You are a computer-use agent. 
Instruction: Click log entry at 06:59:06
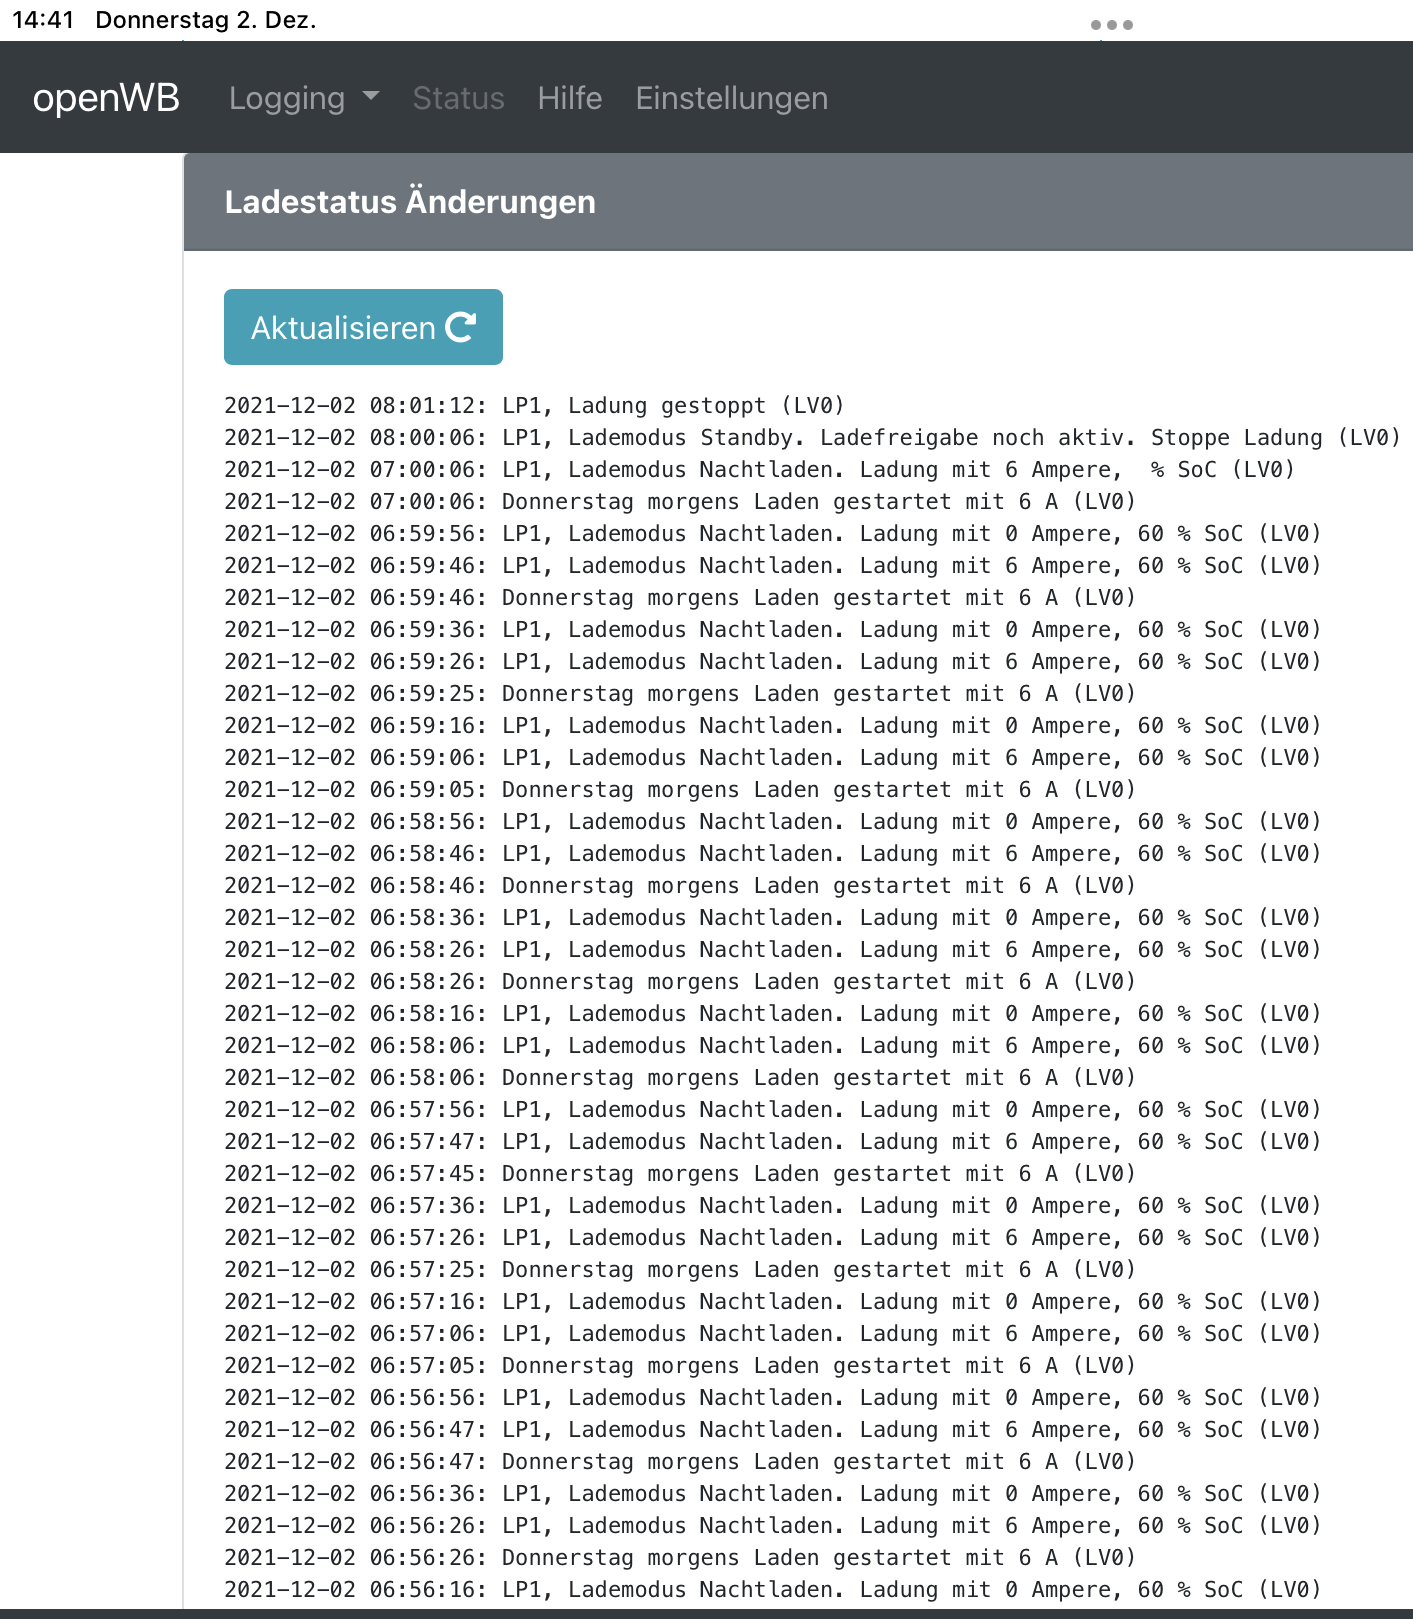tap(773, 757)
